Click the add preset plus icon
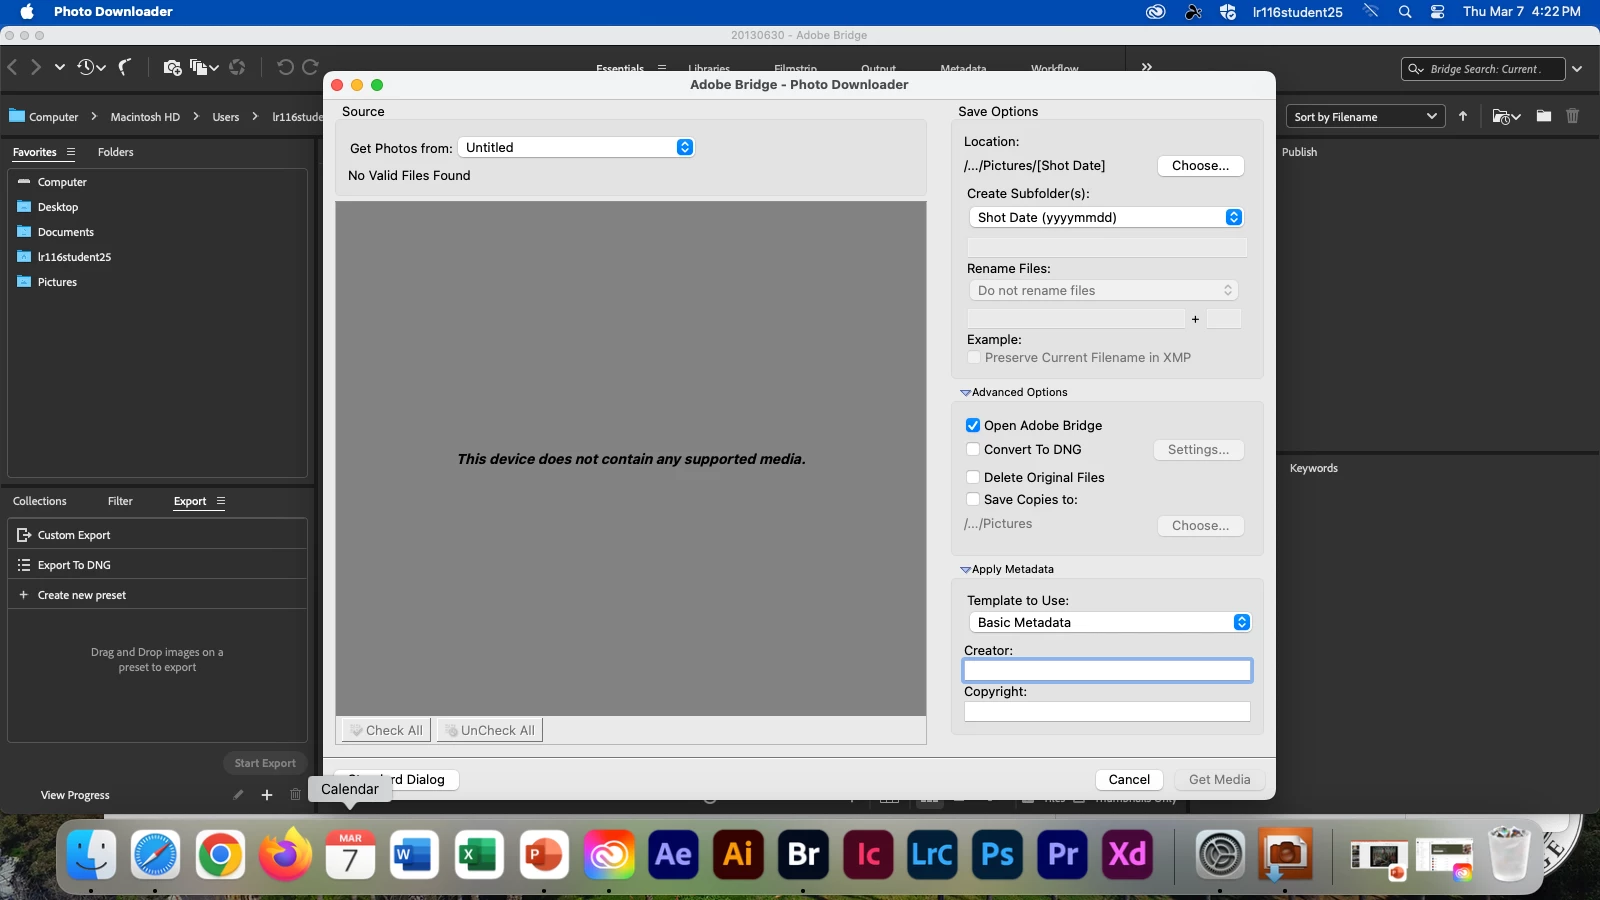The image size is (1600, 900). (x=267, y=795)
